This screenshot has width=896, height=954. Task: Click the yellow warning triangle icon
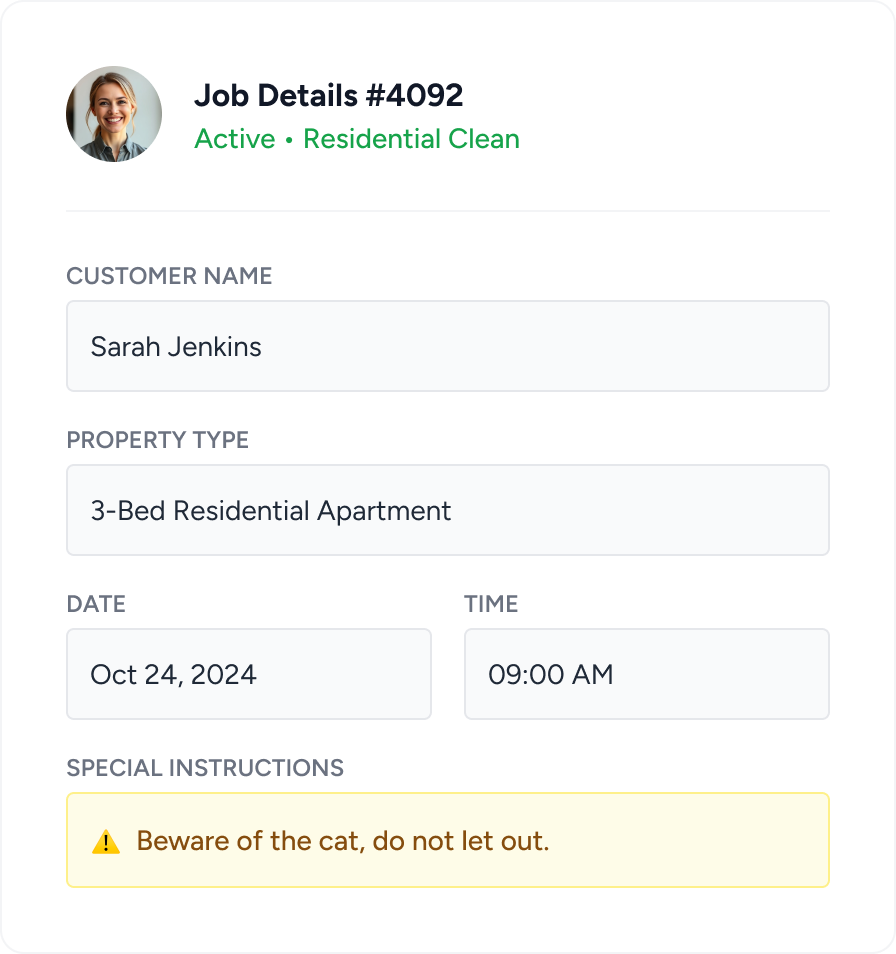(x=106, y=842)
